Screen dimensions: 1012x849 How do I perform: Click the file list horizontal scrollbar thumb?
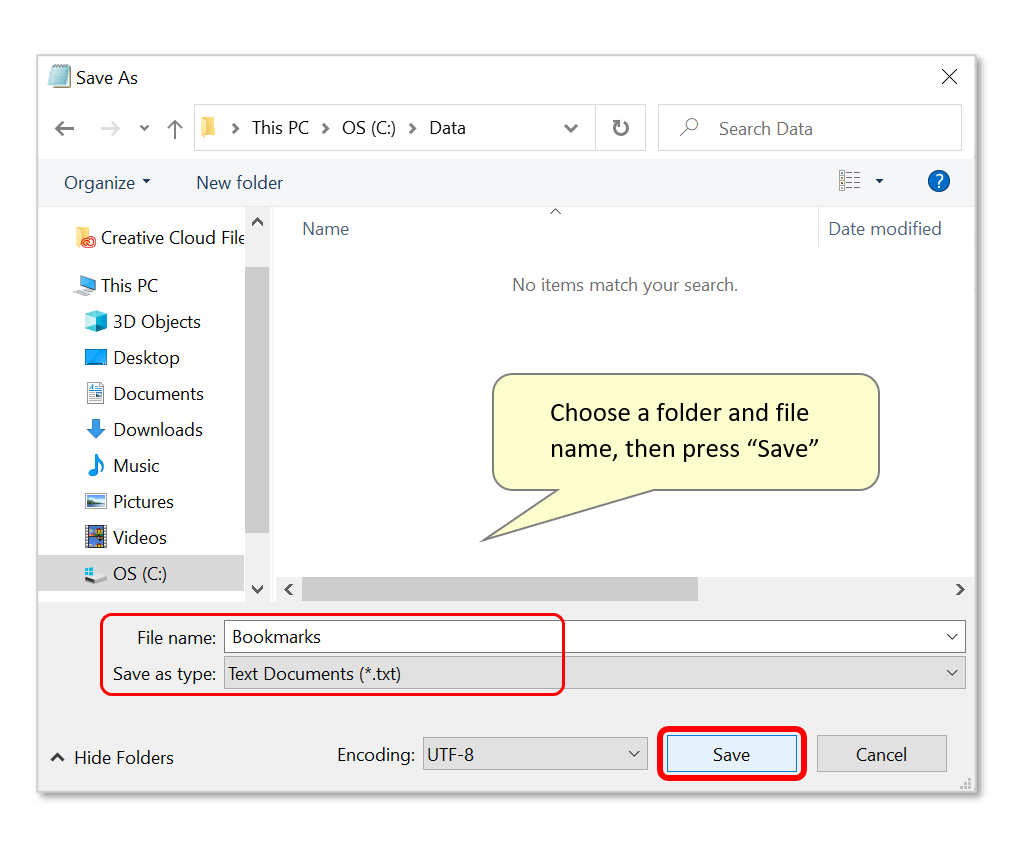[500, 589]
